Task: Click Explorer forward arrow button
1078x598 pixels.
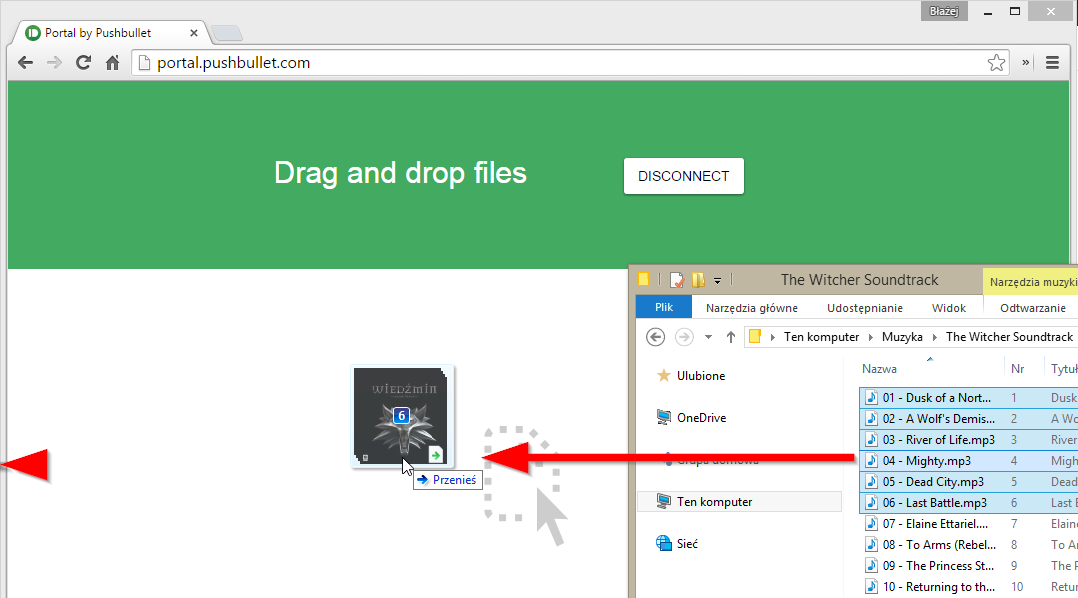Action: (x=684, y=337)
